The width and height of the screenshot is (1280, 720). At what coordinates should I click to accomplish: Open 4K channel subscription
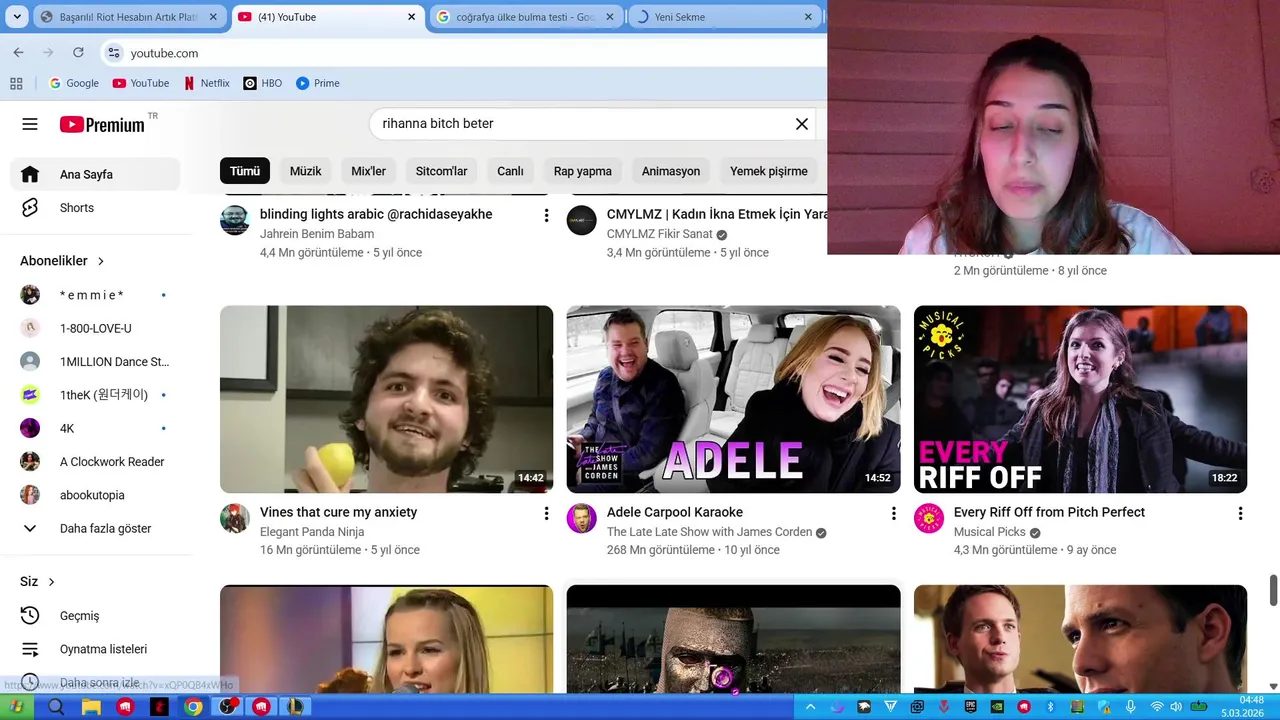tap(95, 428)
